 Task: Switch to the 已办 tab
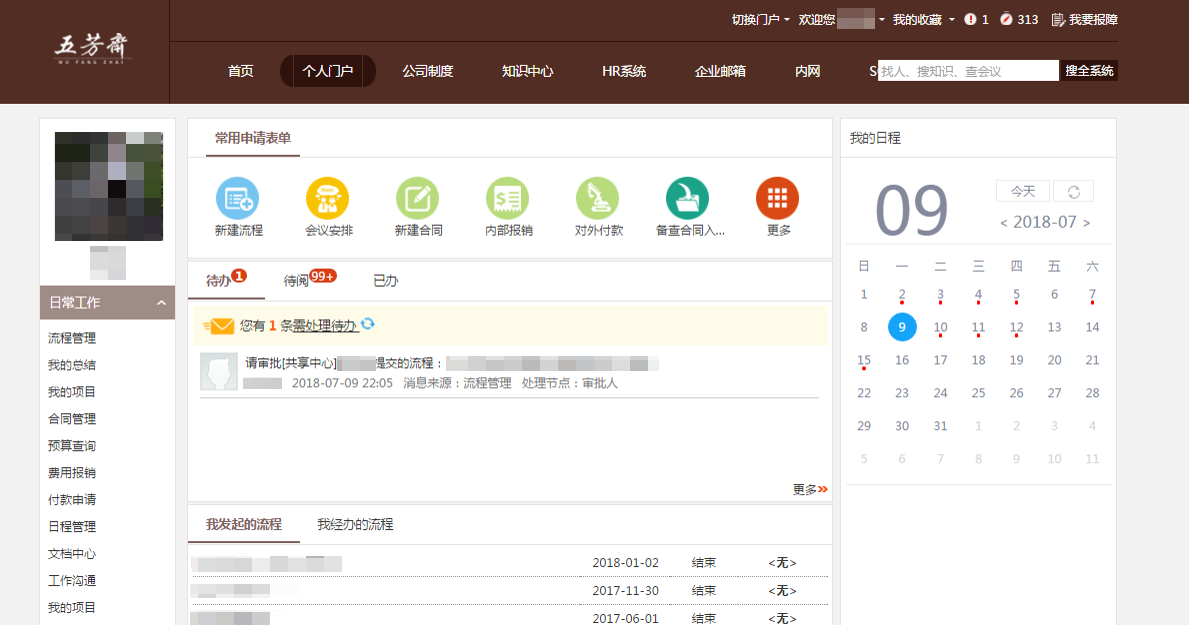coord(385,281)
